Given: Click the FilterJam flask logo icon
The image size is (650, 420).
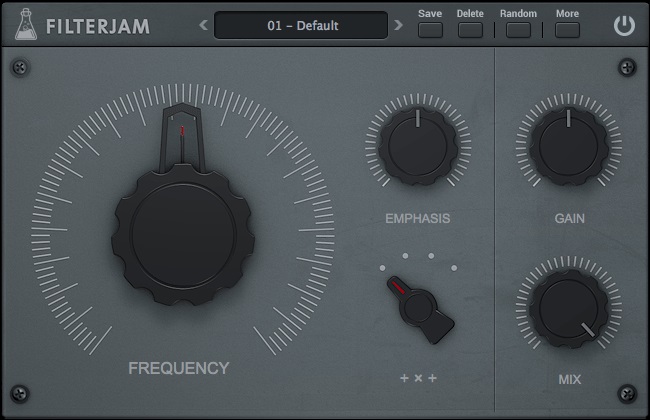Looking at the screenshot, I should (24, 25).
